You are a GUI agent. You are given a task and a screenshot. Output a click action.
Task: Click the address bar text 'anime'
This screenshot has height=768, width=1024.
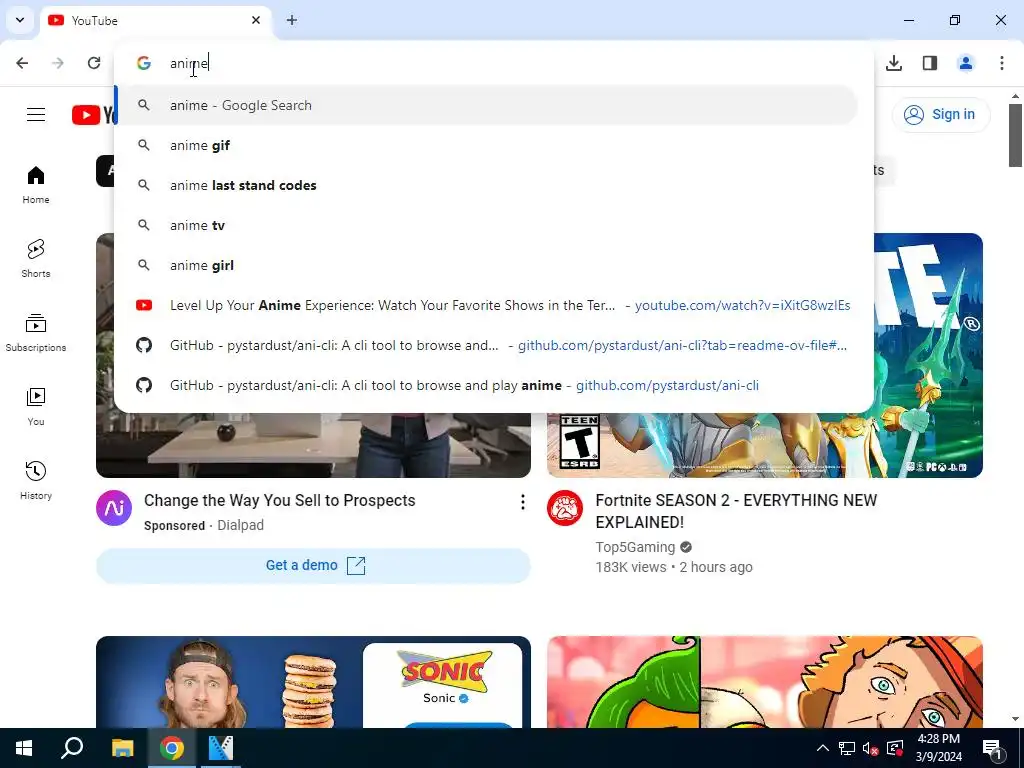(188, 63)
